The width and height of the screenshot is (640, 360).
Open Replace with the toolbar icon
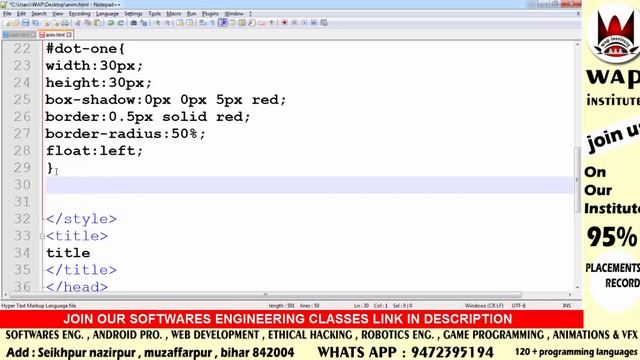coord(144,23)
